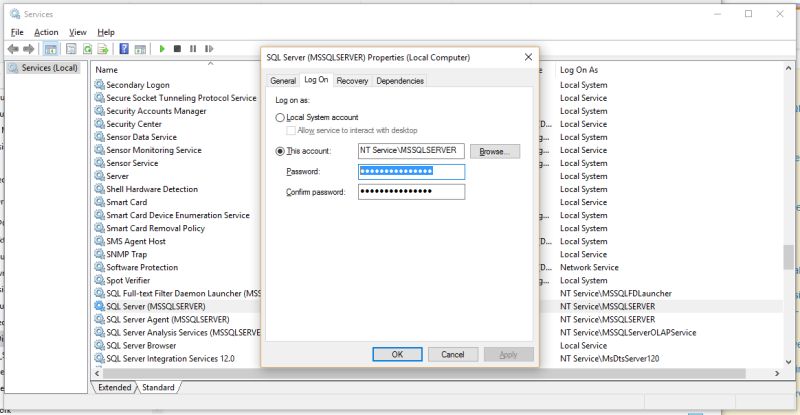Click gear icon next to SMS Agent Host
Screen dimensions: 800x415
point(99,241)
